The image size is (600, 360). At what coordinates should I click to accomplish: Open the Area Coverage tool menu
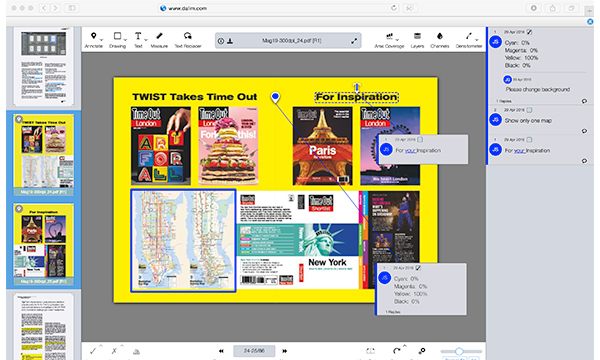pos(389,36)
